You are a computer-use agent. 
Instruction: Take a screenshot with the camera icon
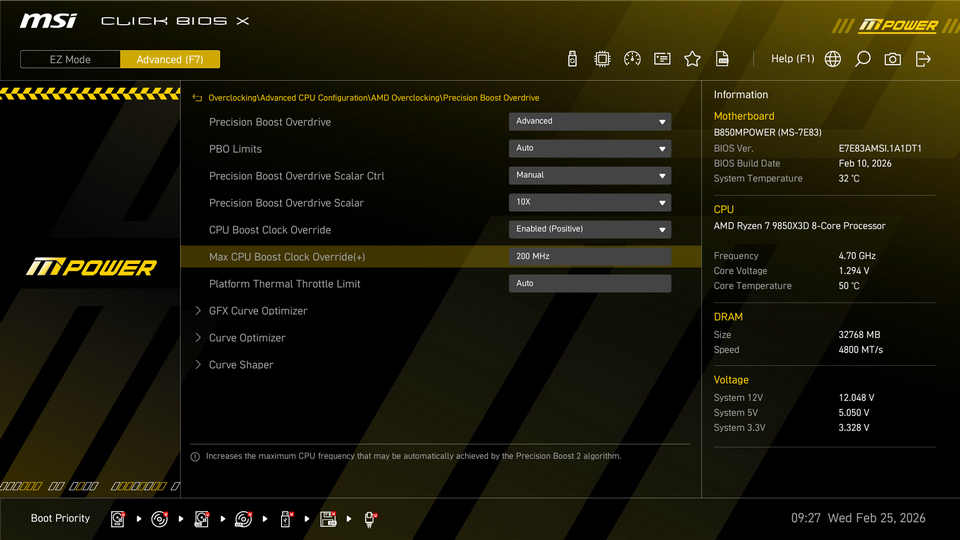893,59
